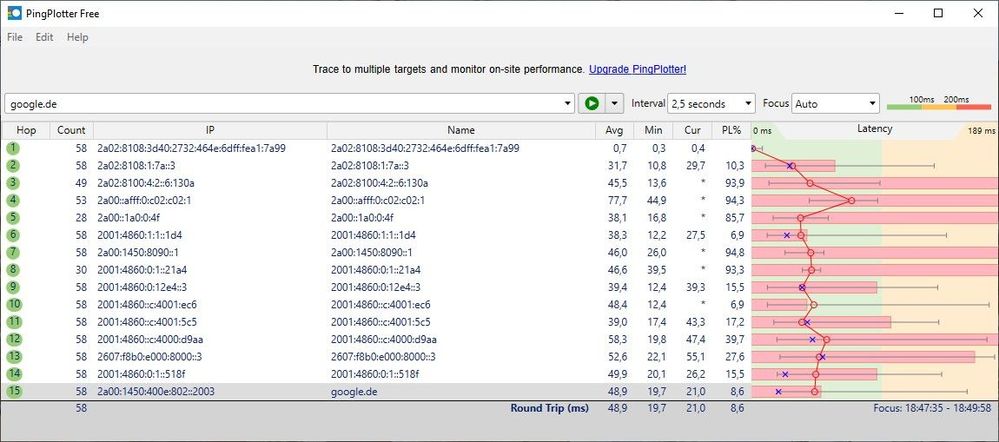Select hop 10 green circle icon

click(14, 304)
